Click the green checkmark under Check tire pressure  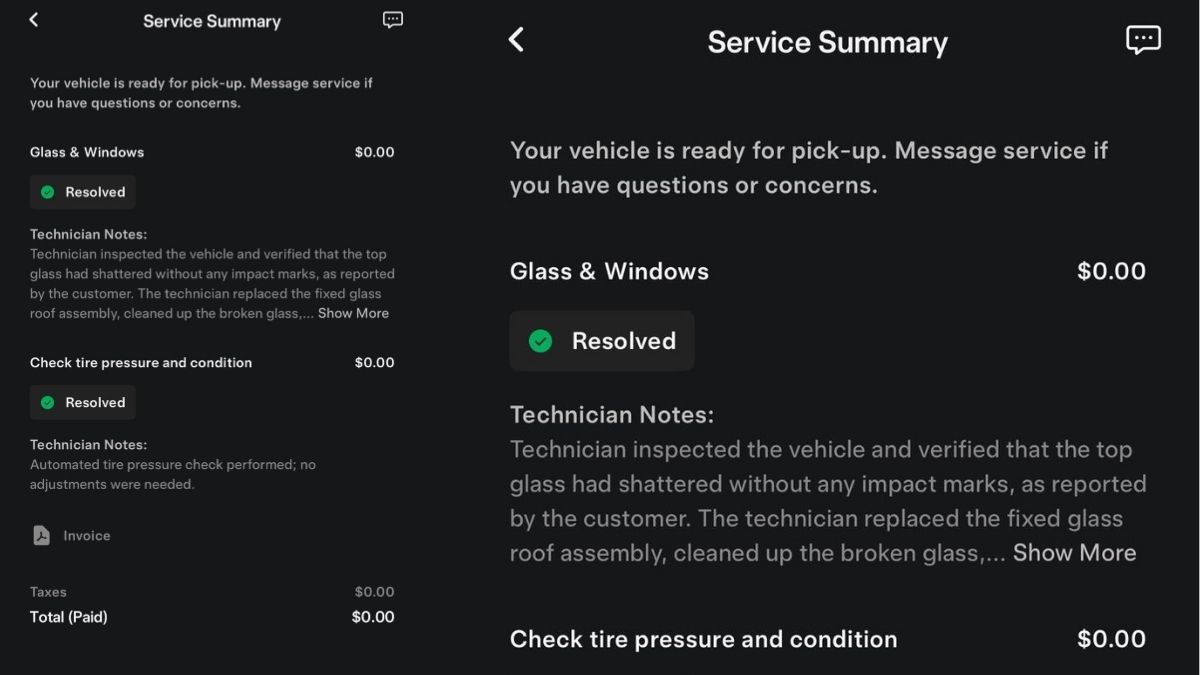click(49, 402)
